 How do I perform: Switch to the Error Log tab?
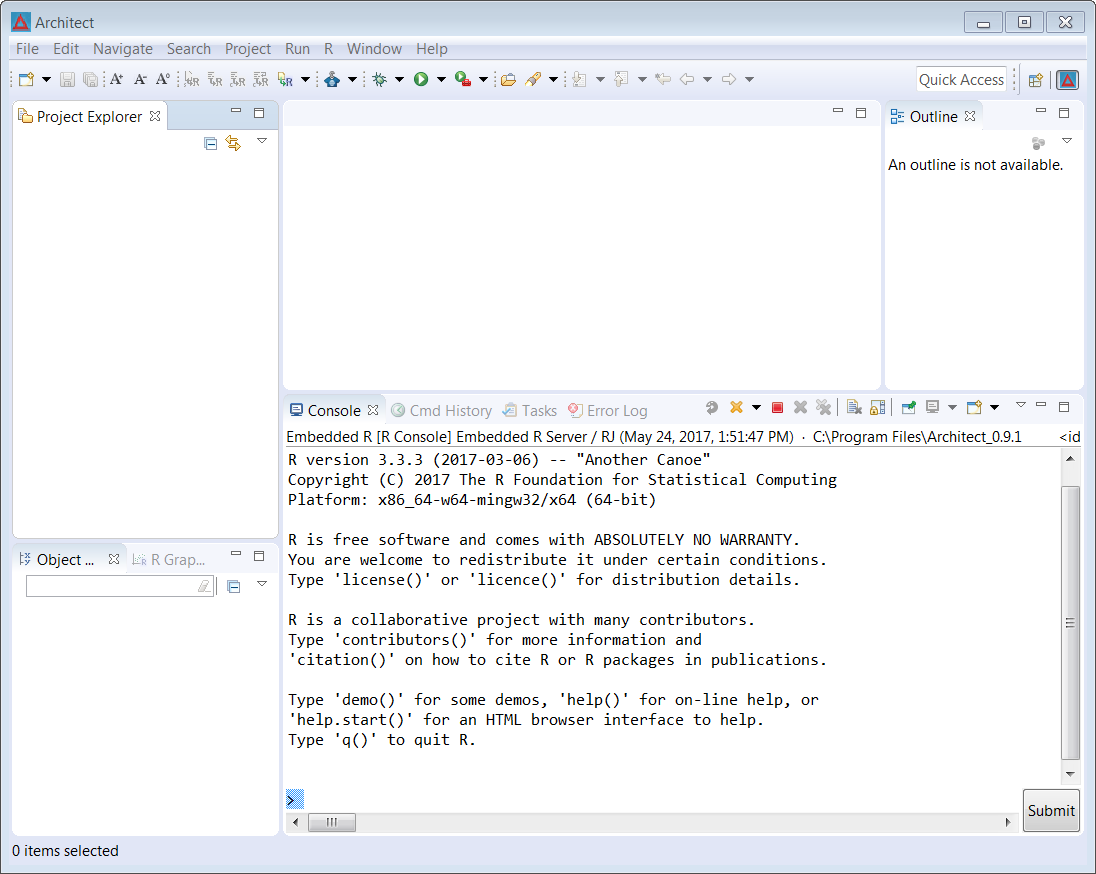point(608,410)
